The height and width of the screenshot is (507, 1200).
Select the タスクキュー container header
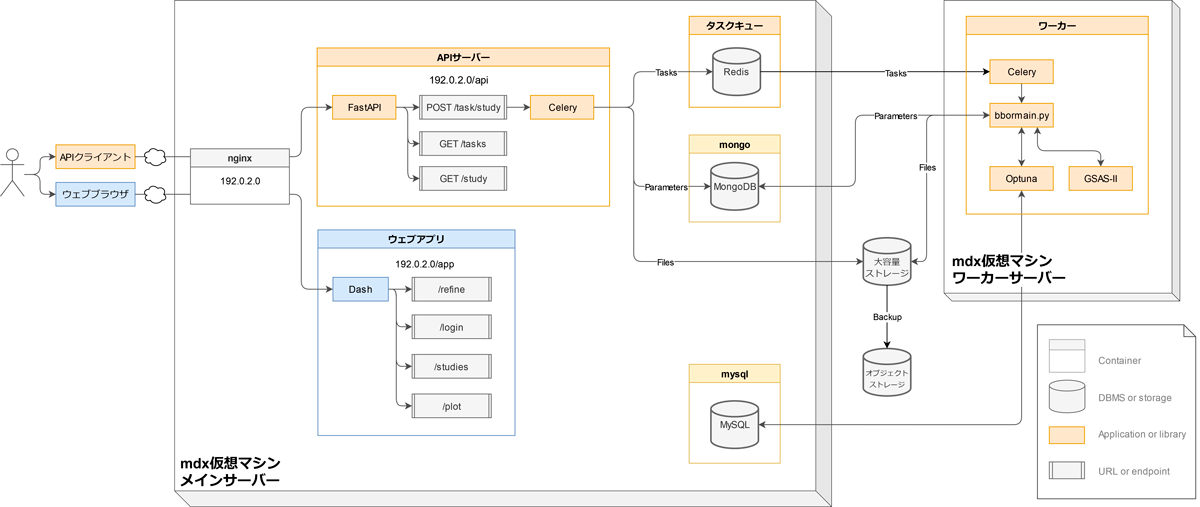pyautogui.click(x=735, y=25)
